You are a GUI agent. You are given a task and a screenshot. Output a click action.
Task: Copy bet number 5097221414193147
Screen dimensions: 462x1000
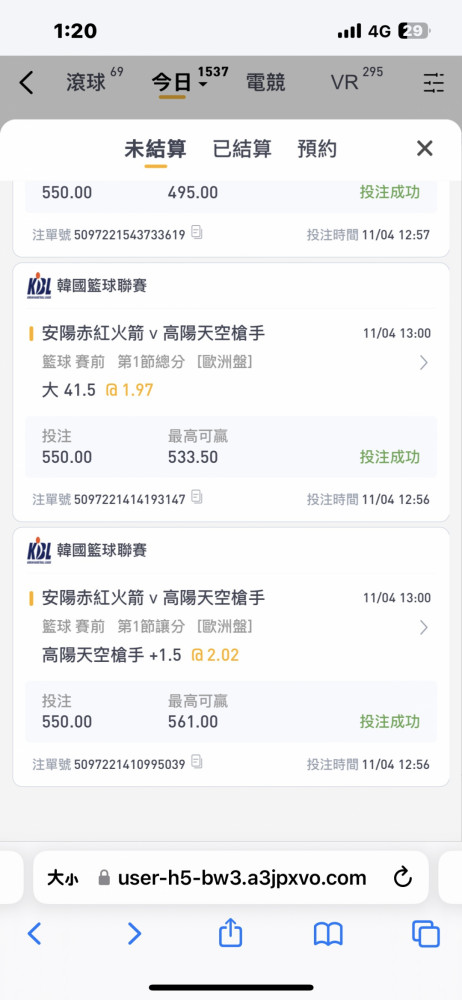(197, 497)
